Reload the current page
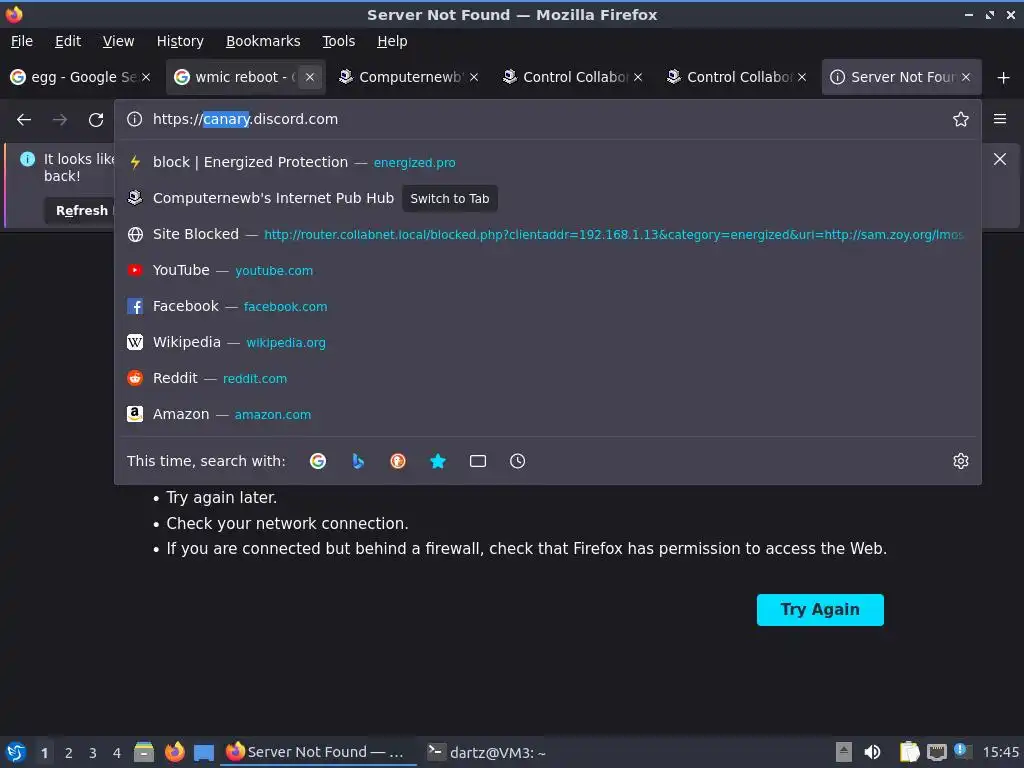 pyautogui.click(x=96, y=120)
